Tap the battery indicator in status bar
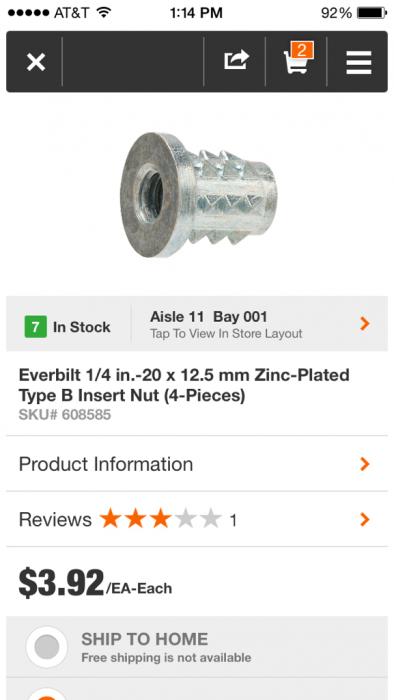 (x=372, y=13)
